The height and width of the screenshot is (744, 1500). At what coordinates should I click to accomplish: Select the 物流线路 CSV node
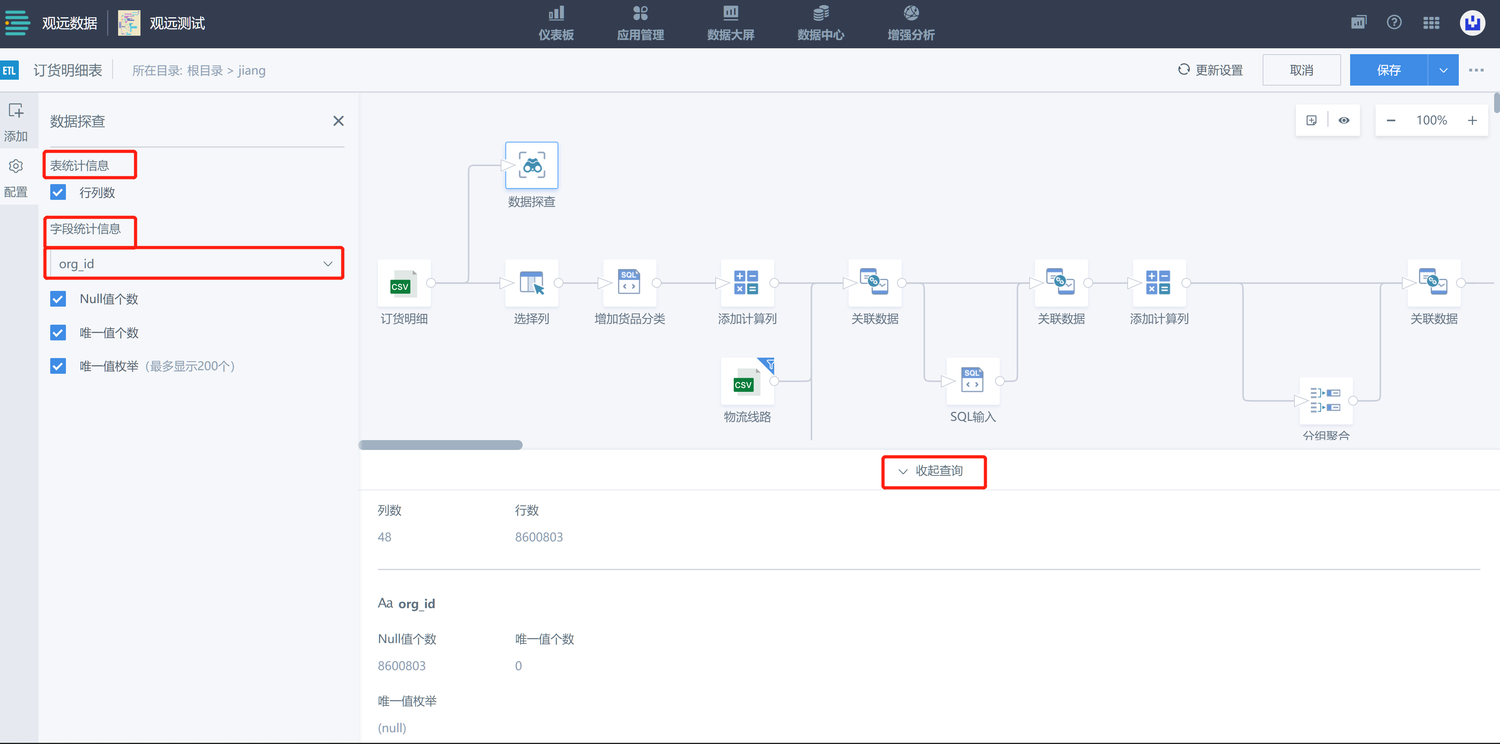coord(747,382)
